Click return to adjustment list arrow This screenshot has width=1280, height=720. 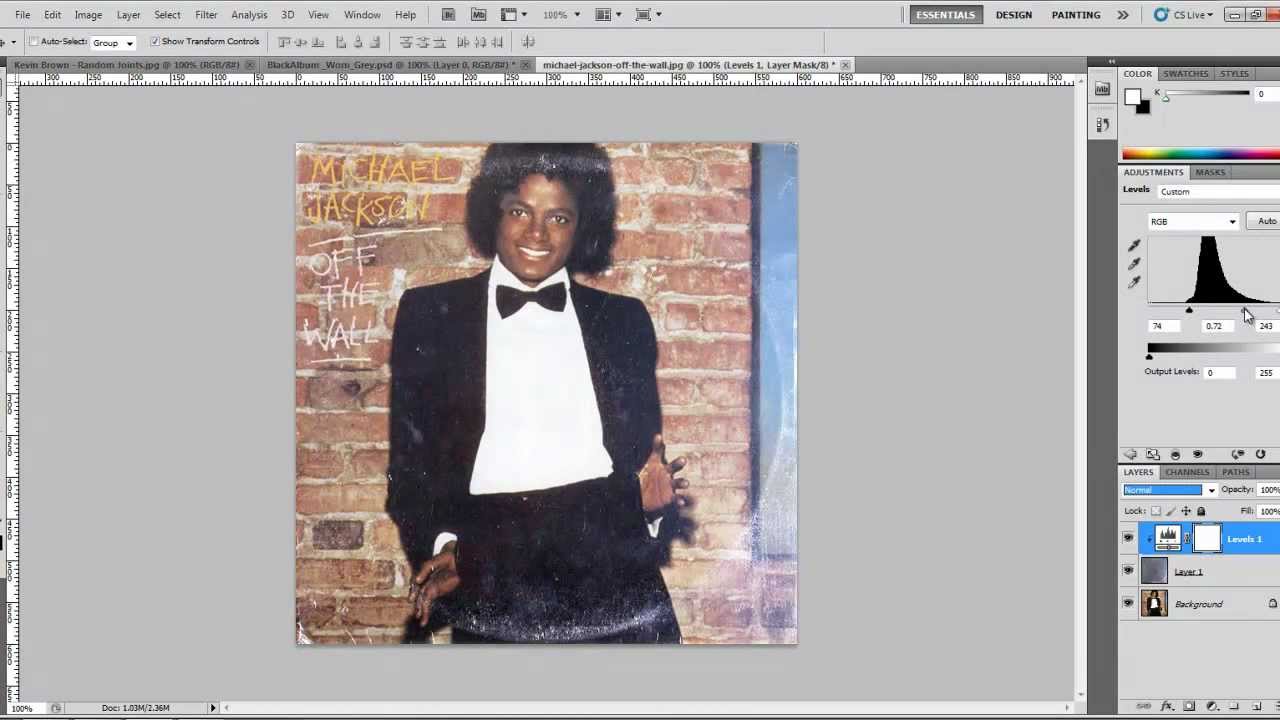pyautogui.click(x=1131, y=455)
